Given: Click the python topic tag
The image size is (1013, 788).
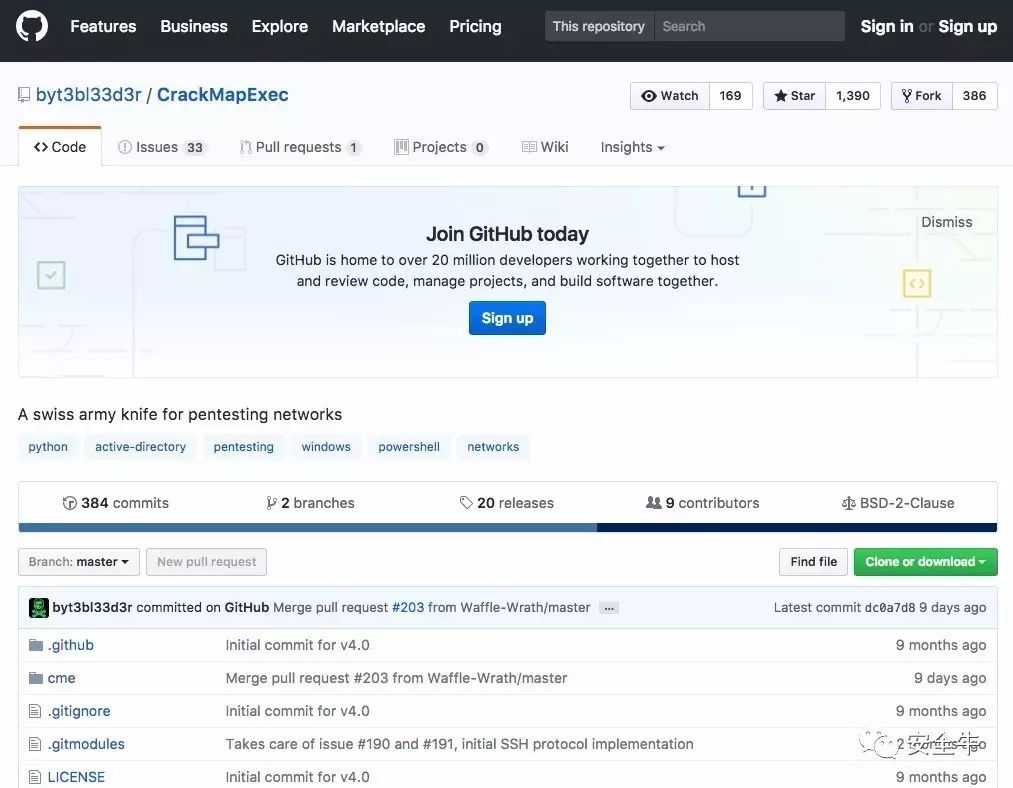Looking at the screenshot, I should point(48,447).
